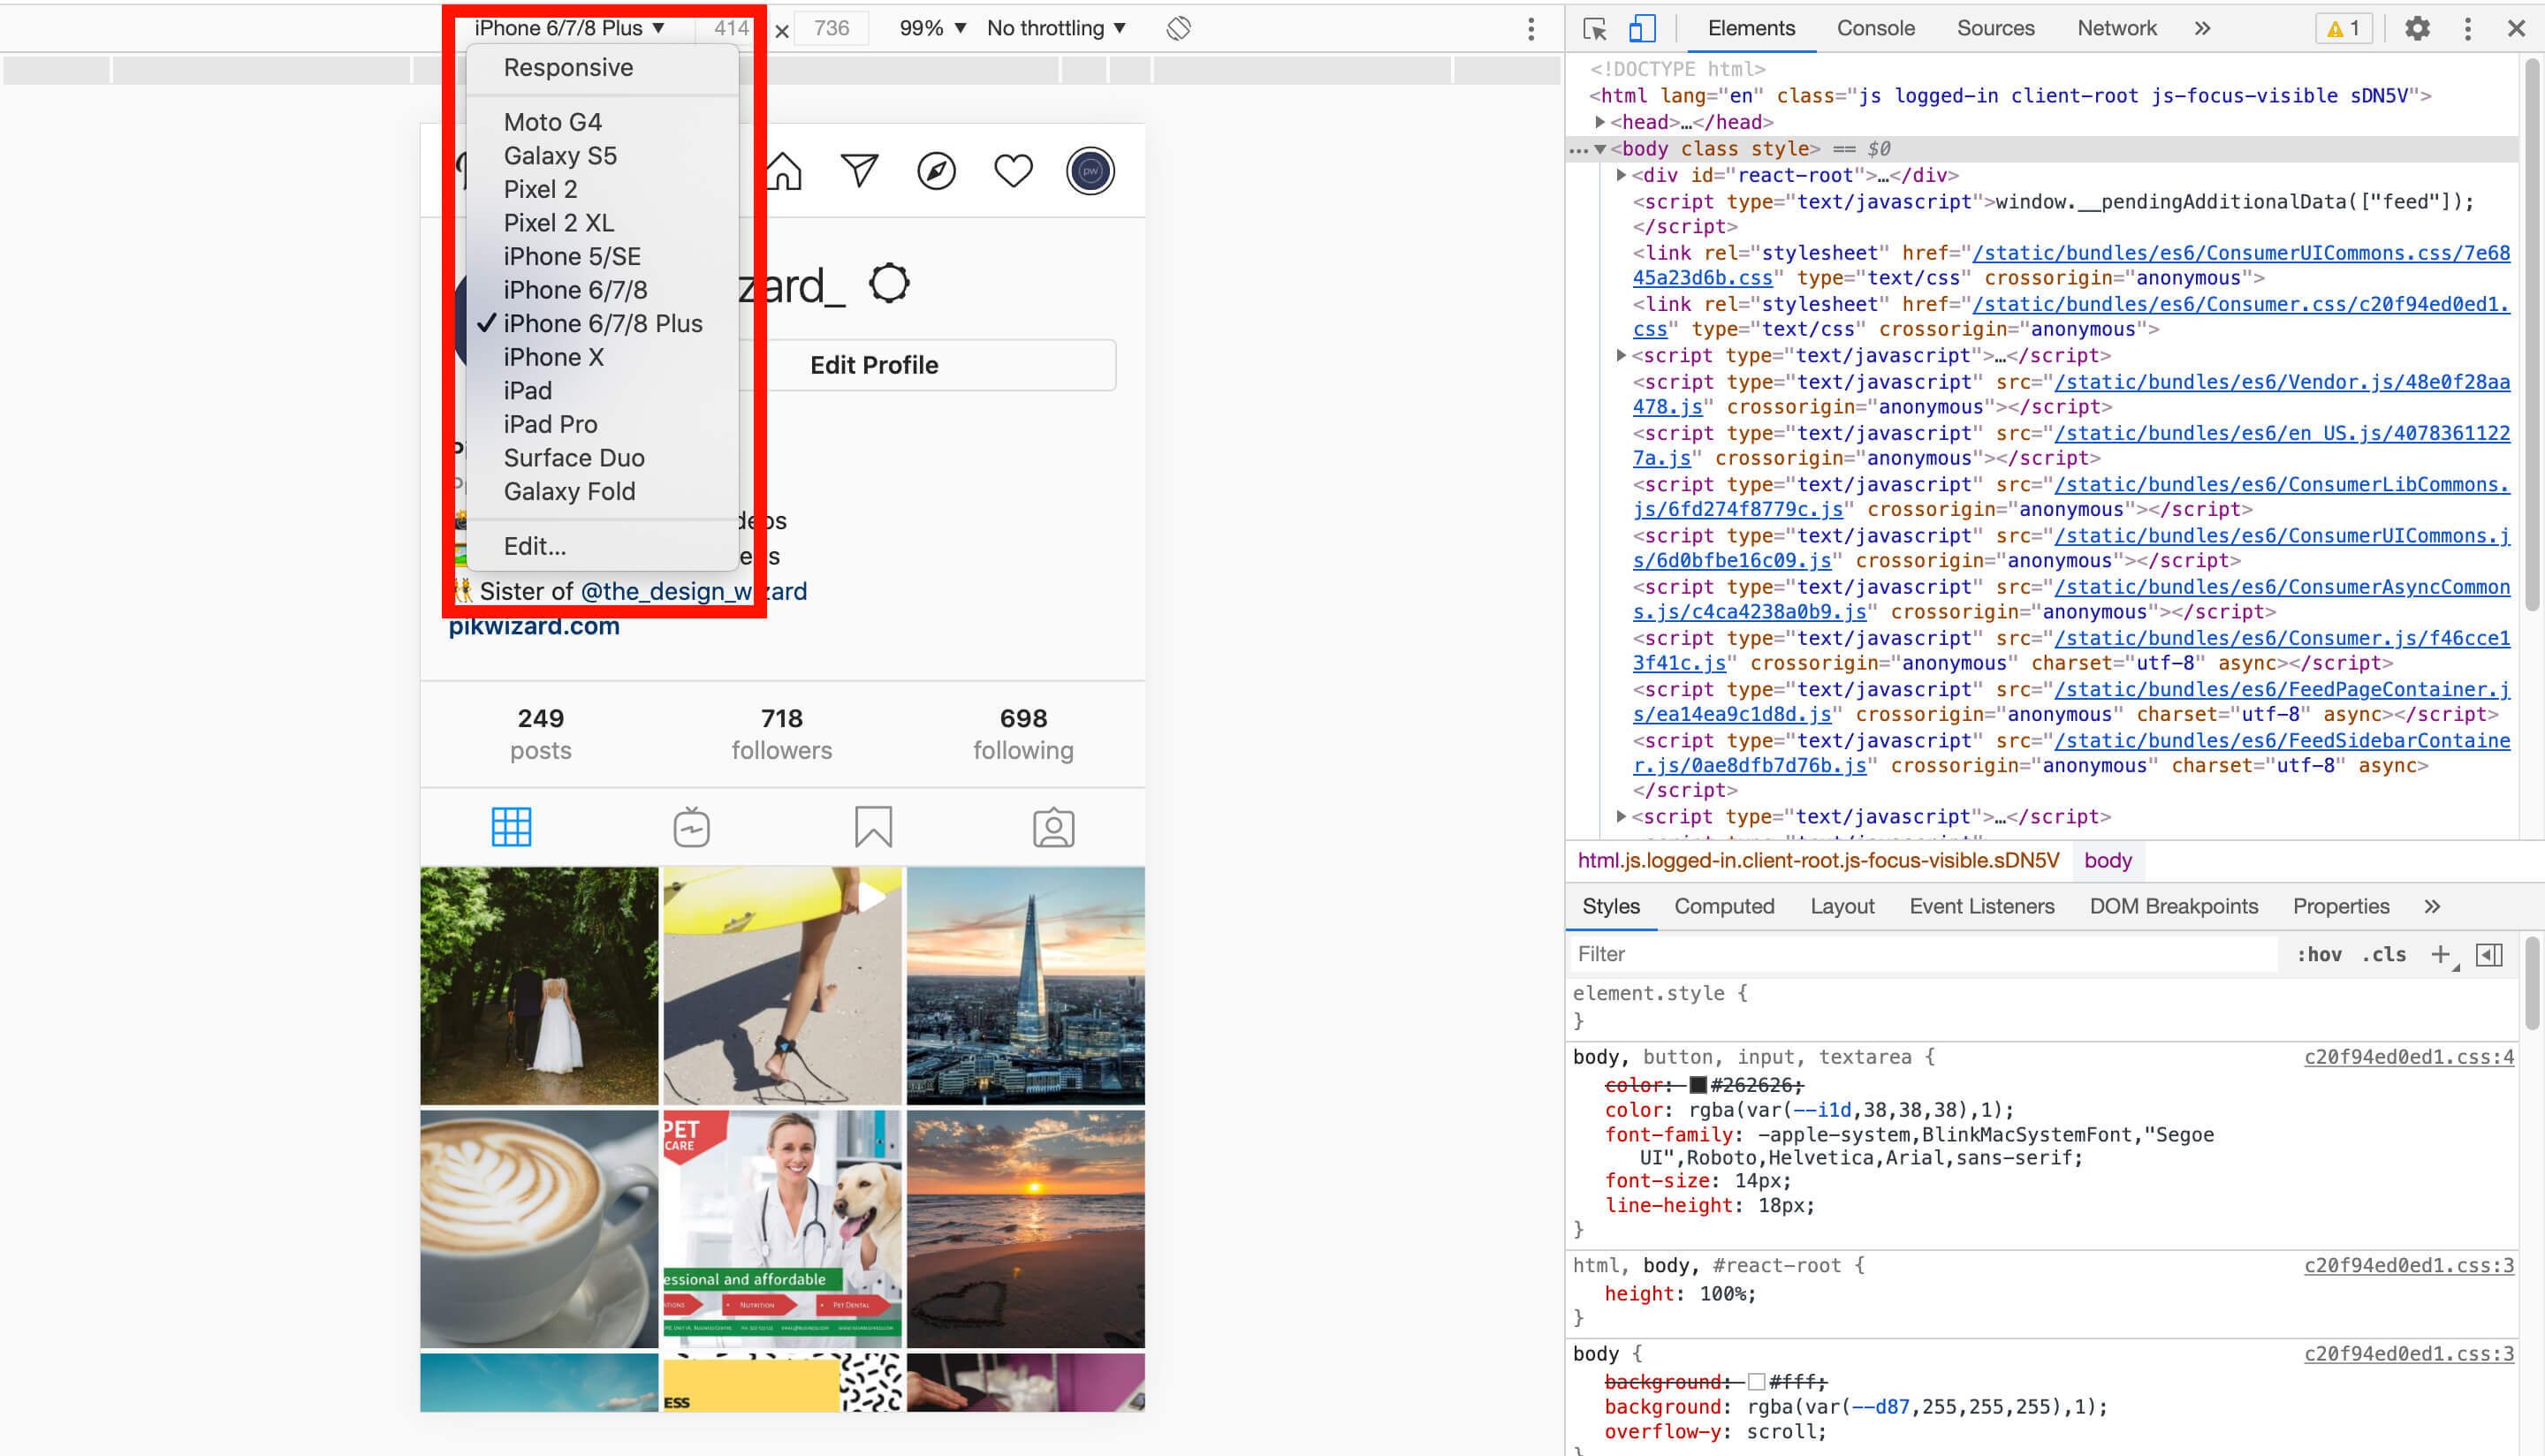Expand the head element node

1600,122
